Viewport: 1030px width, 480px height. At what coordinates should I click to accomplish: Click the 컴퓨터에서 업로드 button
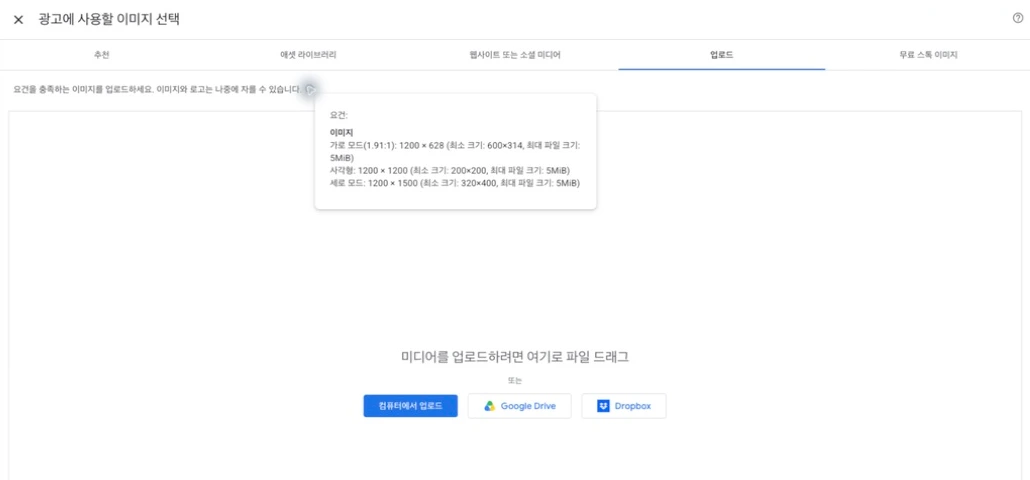pyautogui.click(x=411, y=406)
